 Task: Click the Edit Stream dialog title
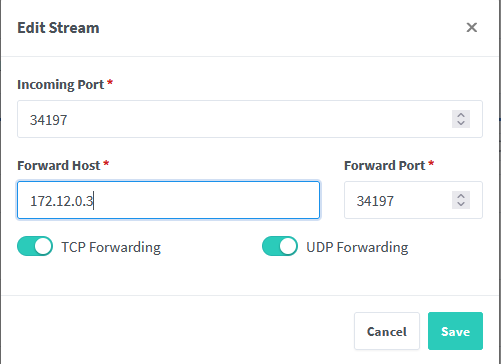(x=58, y=28)
